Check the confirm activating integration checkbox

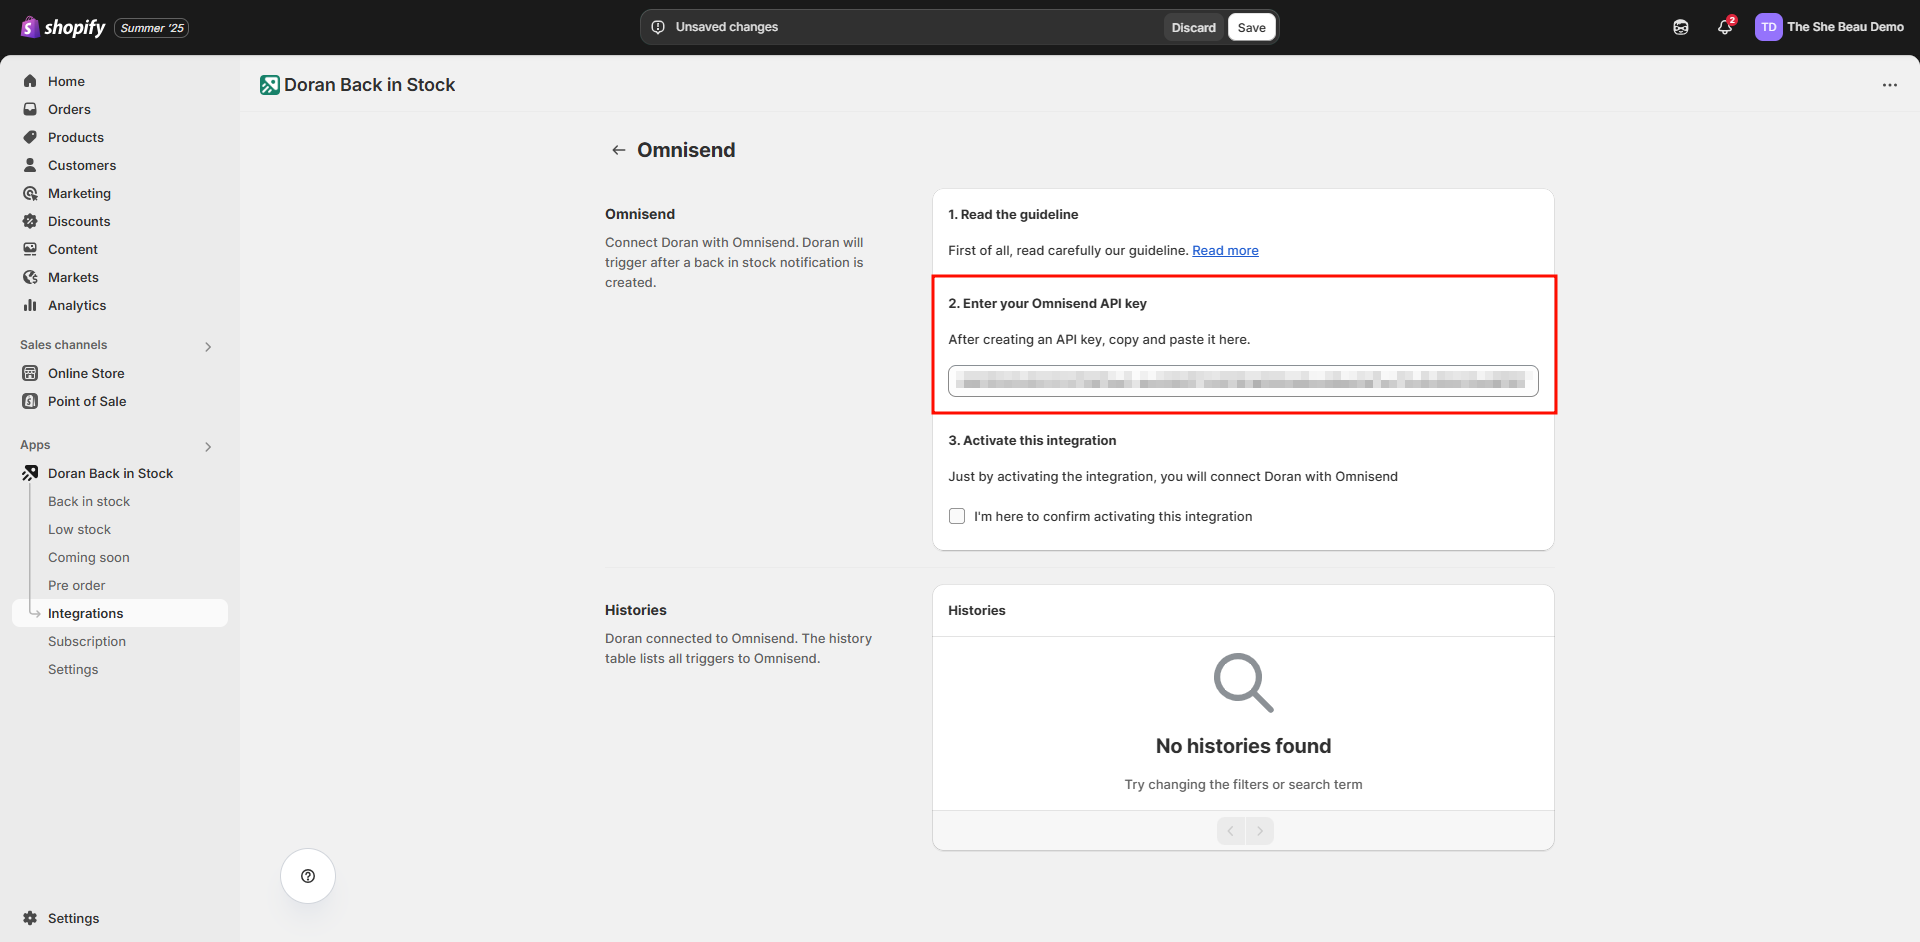(x=957, y=516)
